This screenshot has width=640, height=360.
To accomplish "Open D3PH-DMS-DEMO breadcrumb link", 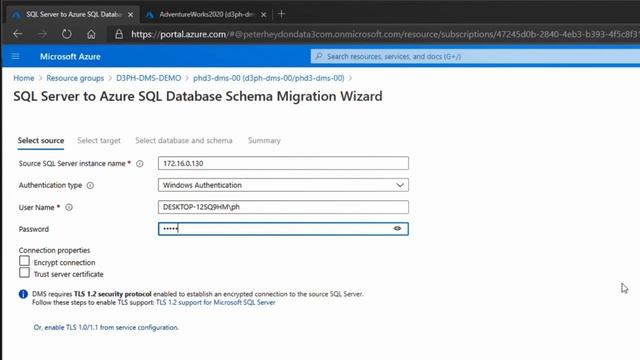I will pos(149,78).
